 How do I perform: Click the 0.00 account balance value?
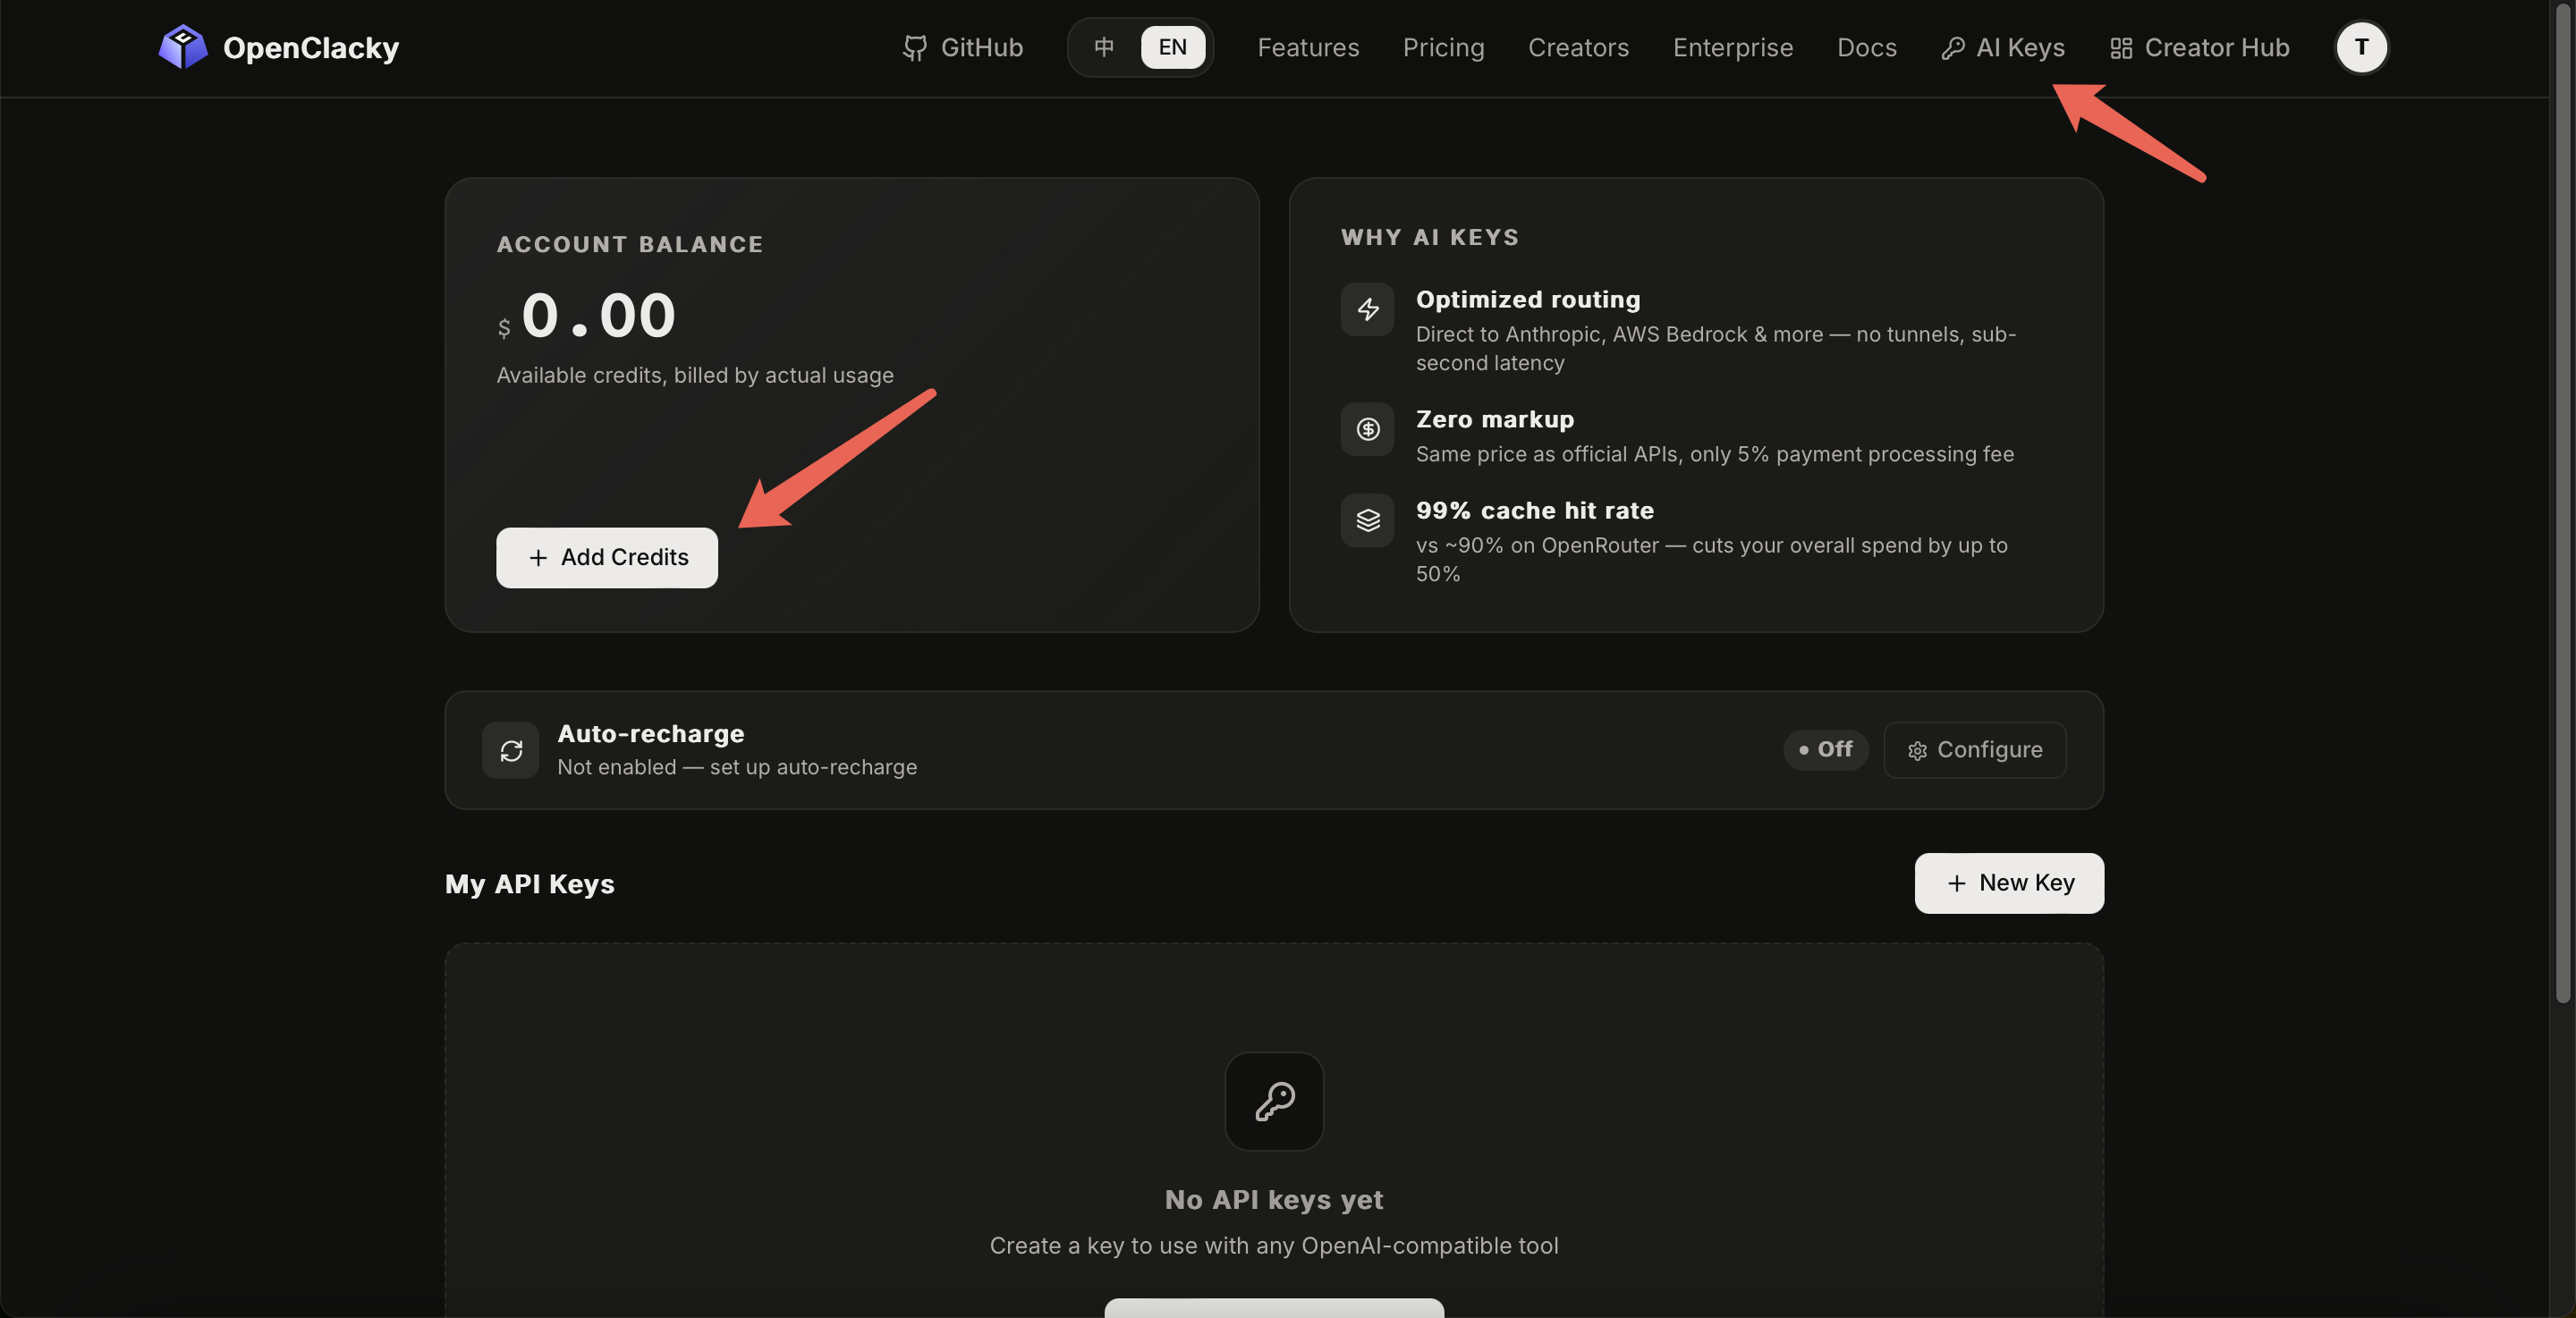click(x=598, y=316)
